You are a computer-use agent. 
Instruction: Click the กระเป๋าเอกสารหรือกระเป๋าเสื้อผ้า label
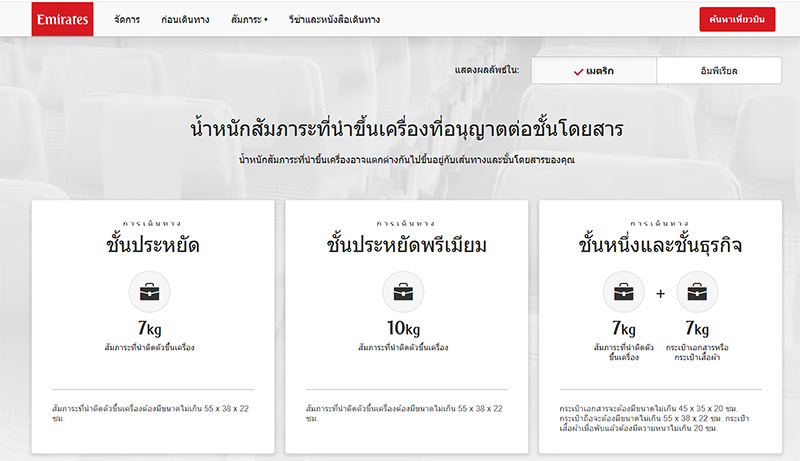(697, 352)
